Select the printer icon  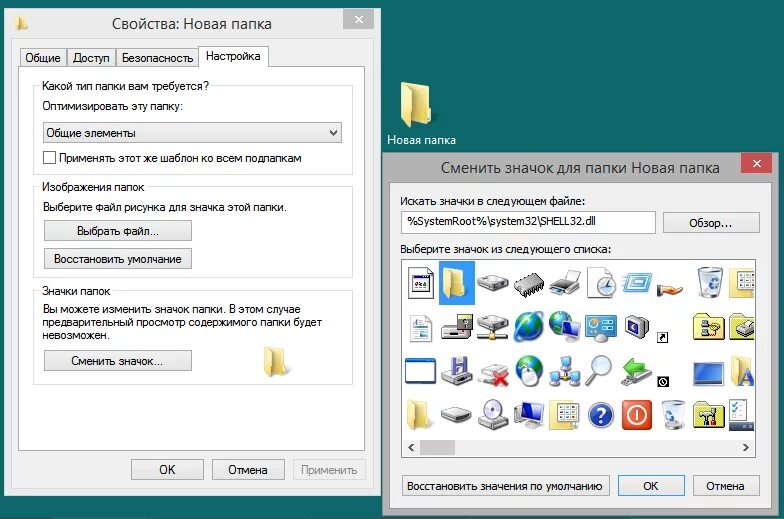(x=565, y=282)
